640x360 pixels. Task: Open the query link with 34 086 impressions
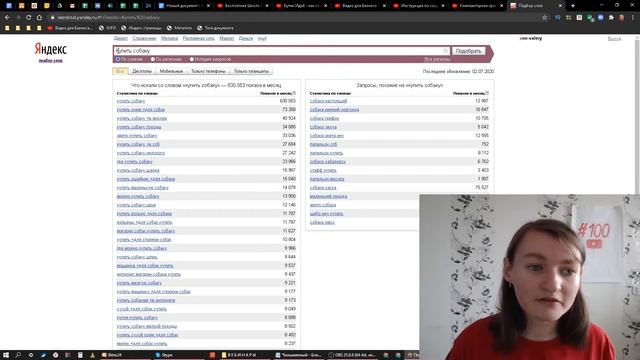point(139,127)
